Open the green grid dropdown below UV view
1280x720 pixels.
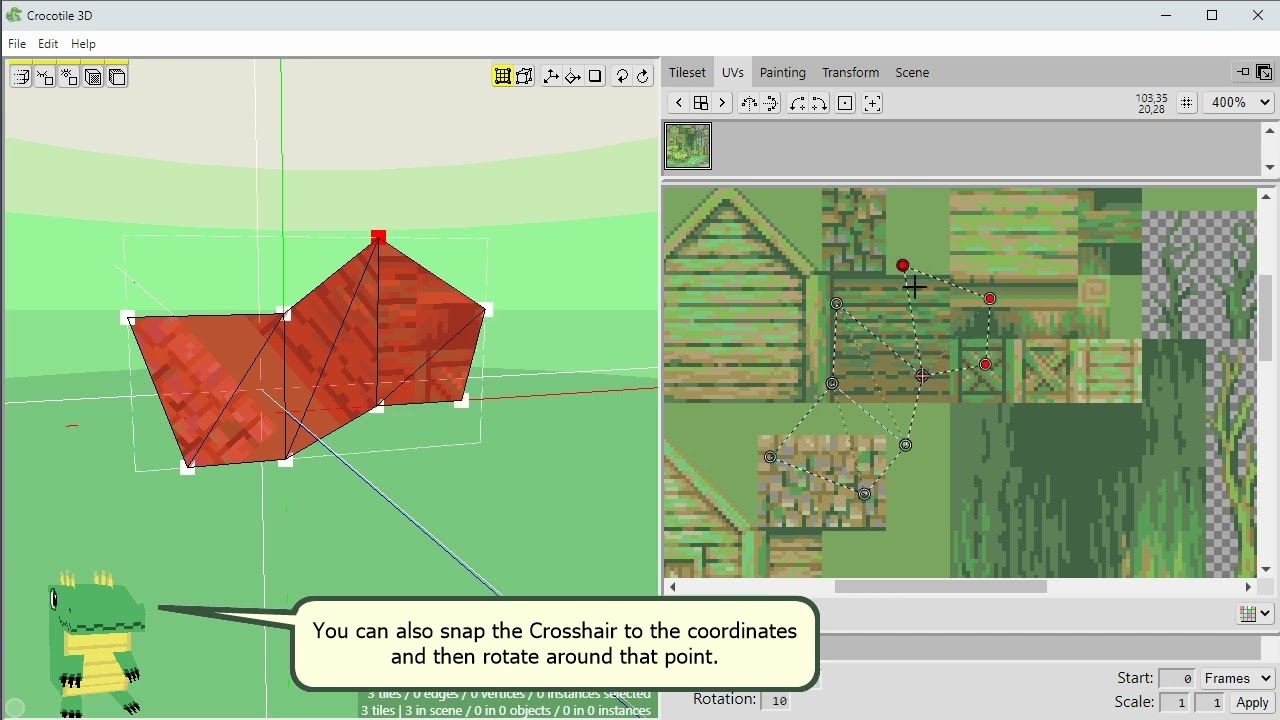pyautogui.click(x=1255, y=614)
